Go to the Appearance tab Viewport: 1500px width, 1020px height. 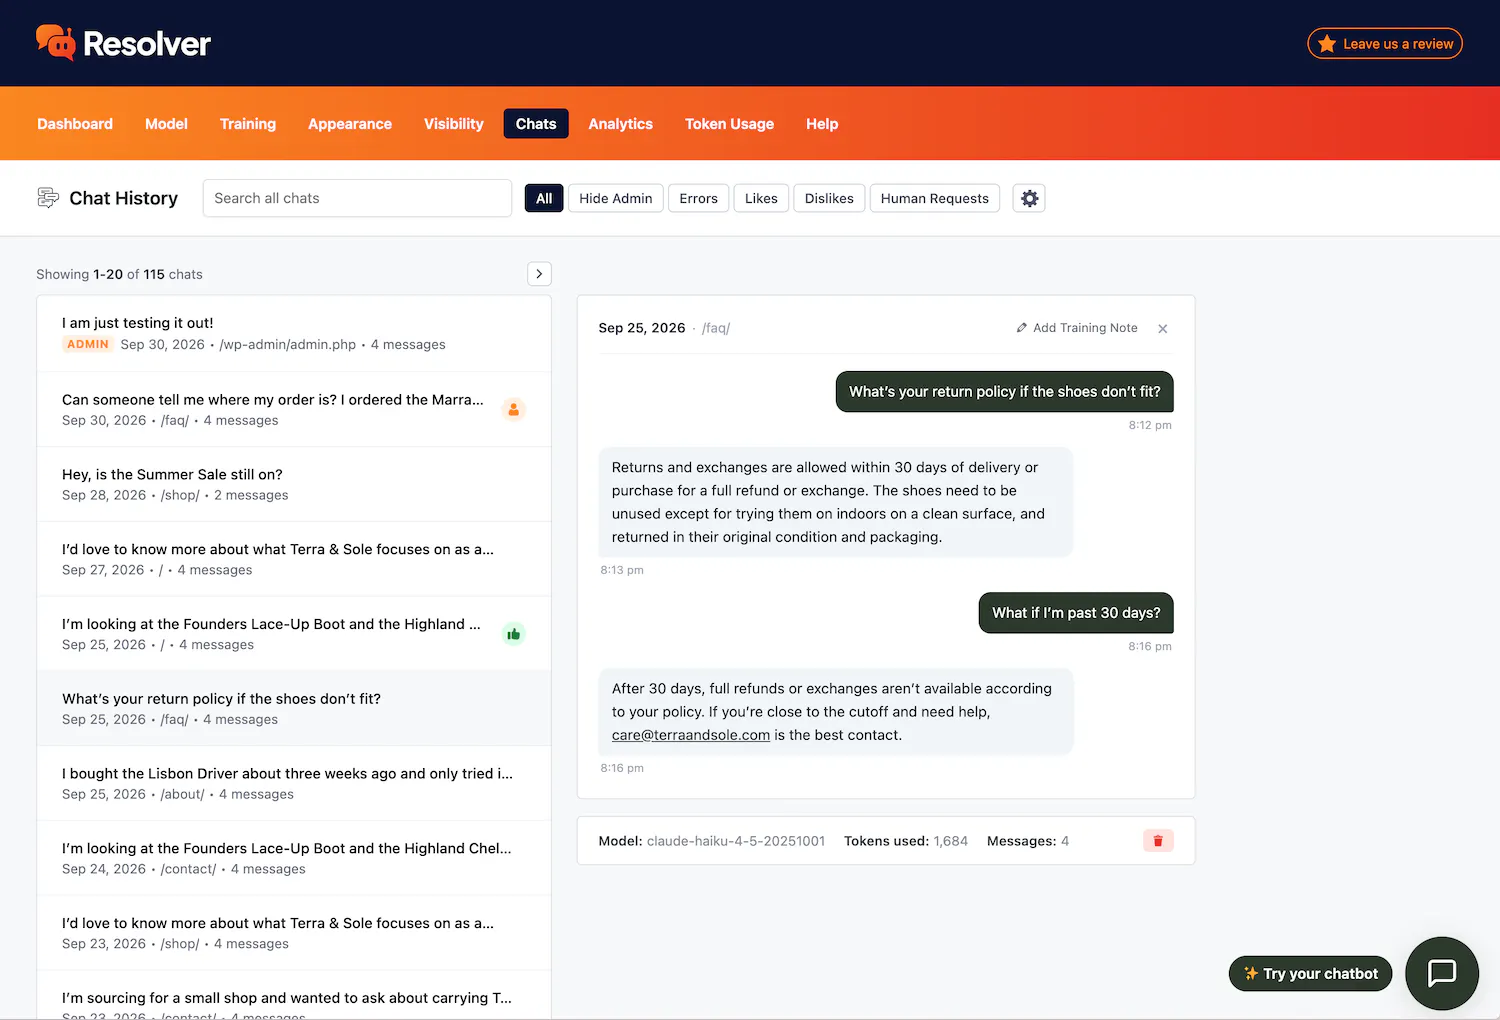pos(350,124)
